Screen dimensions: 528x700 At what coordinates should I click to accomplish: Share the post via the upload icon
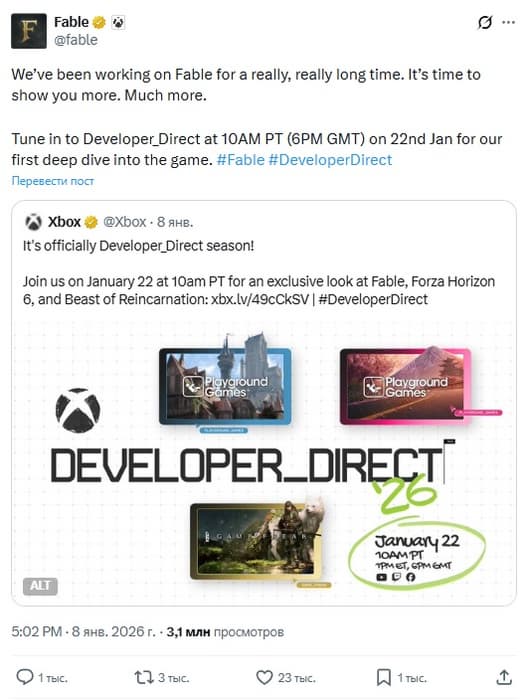(504, 677)
